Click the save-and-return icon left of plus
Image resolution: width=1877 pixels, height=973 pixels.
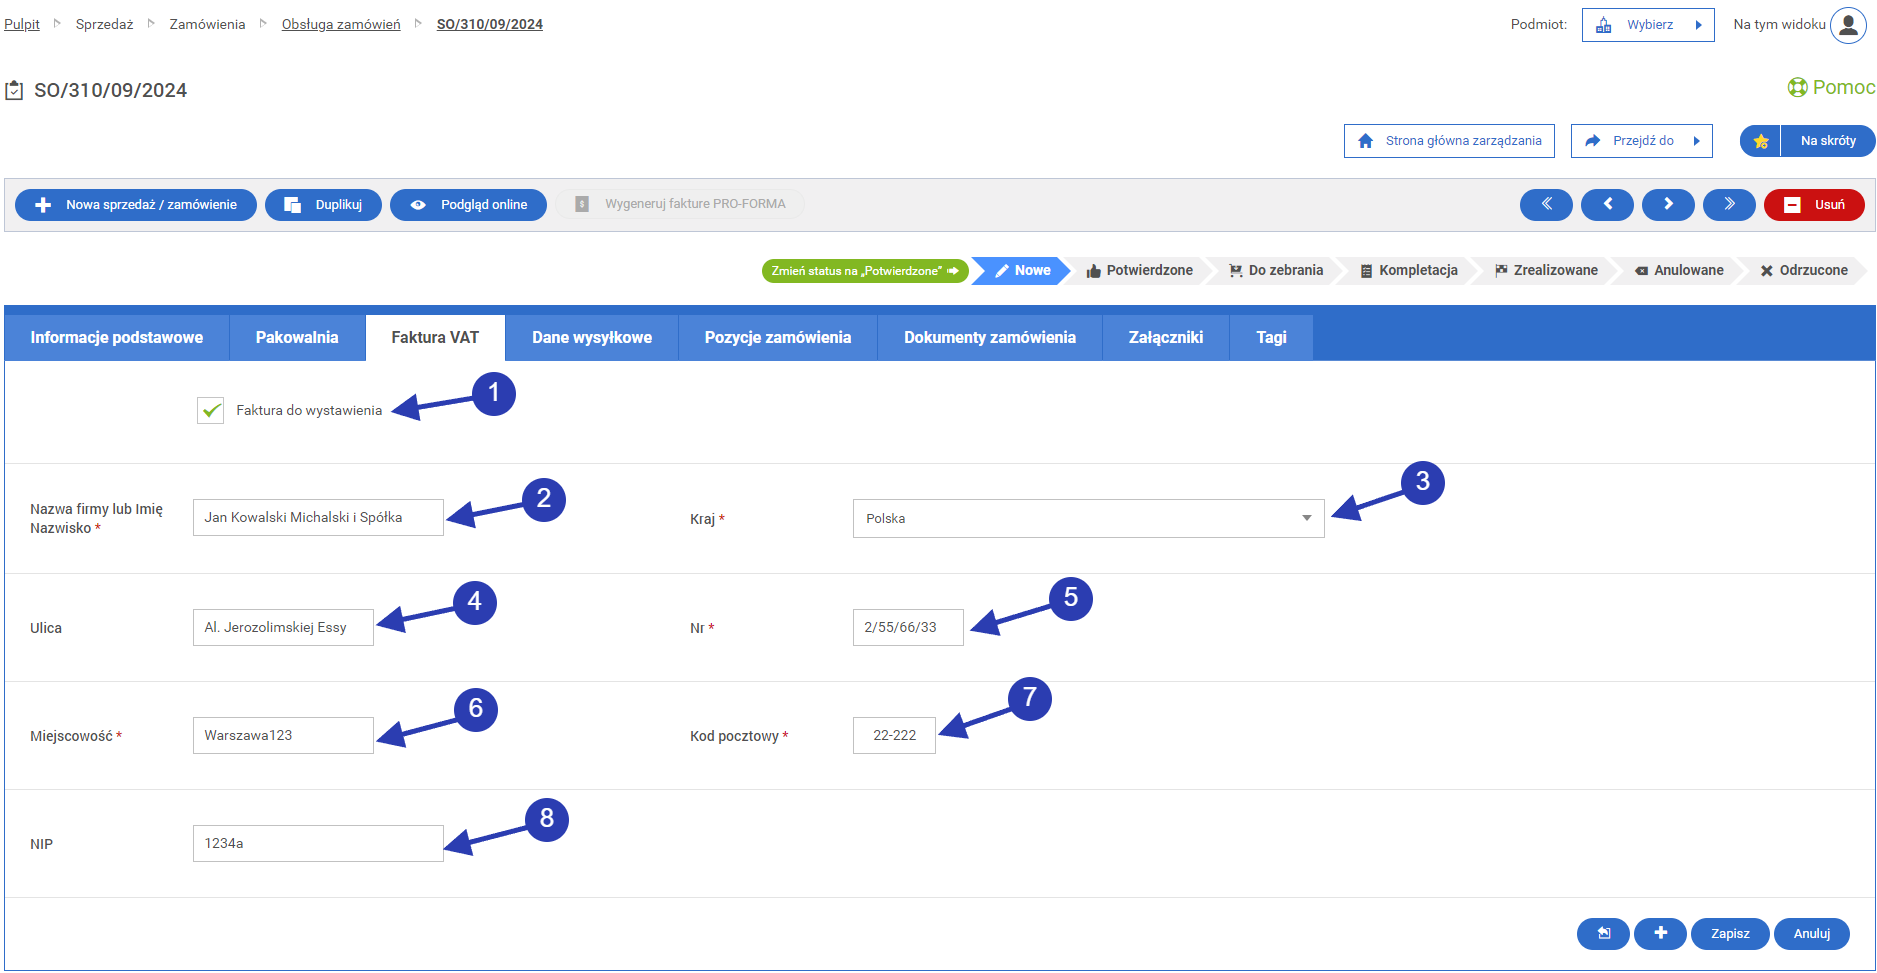(x=1603, y=933)
